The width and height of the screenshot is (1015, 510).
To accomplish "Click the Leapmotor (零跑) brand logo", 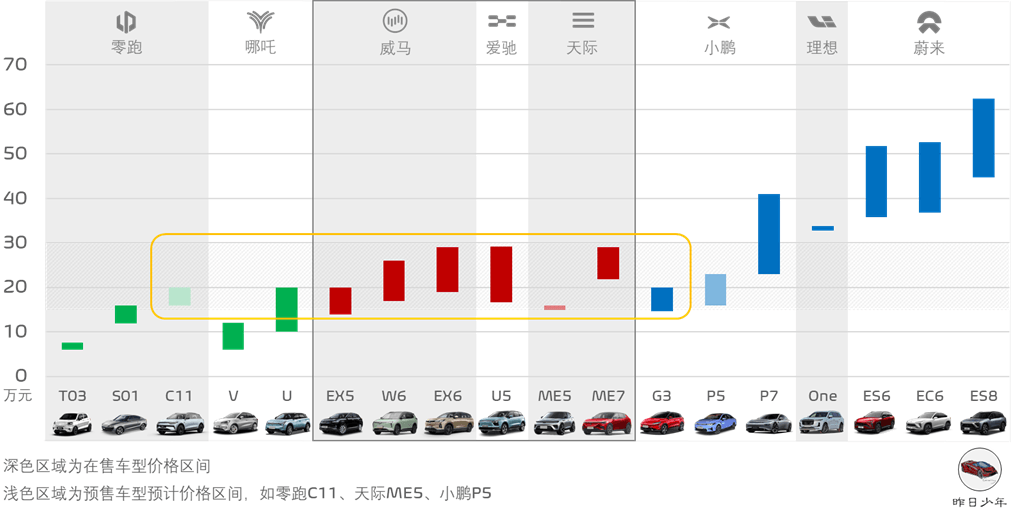I will point(126,23).
